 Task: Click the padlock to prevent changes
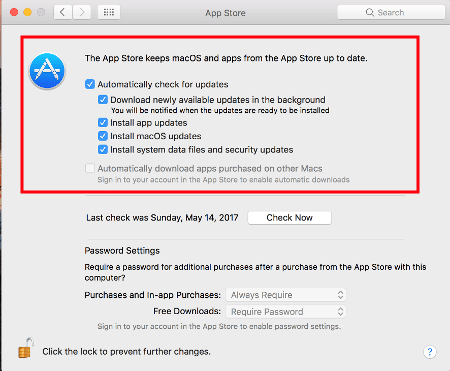click(26, 348)
